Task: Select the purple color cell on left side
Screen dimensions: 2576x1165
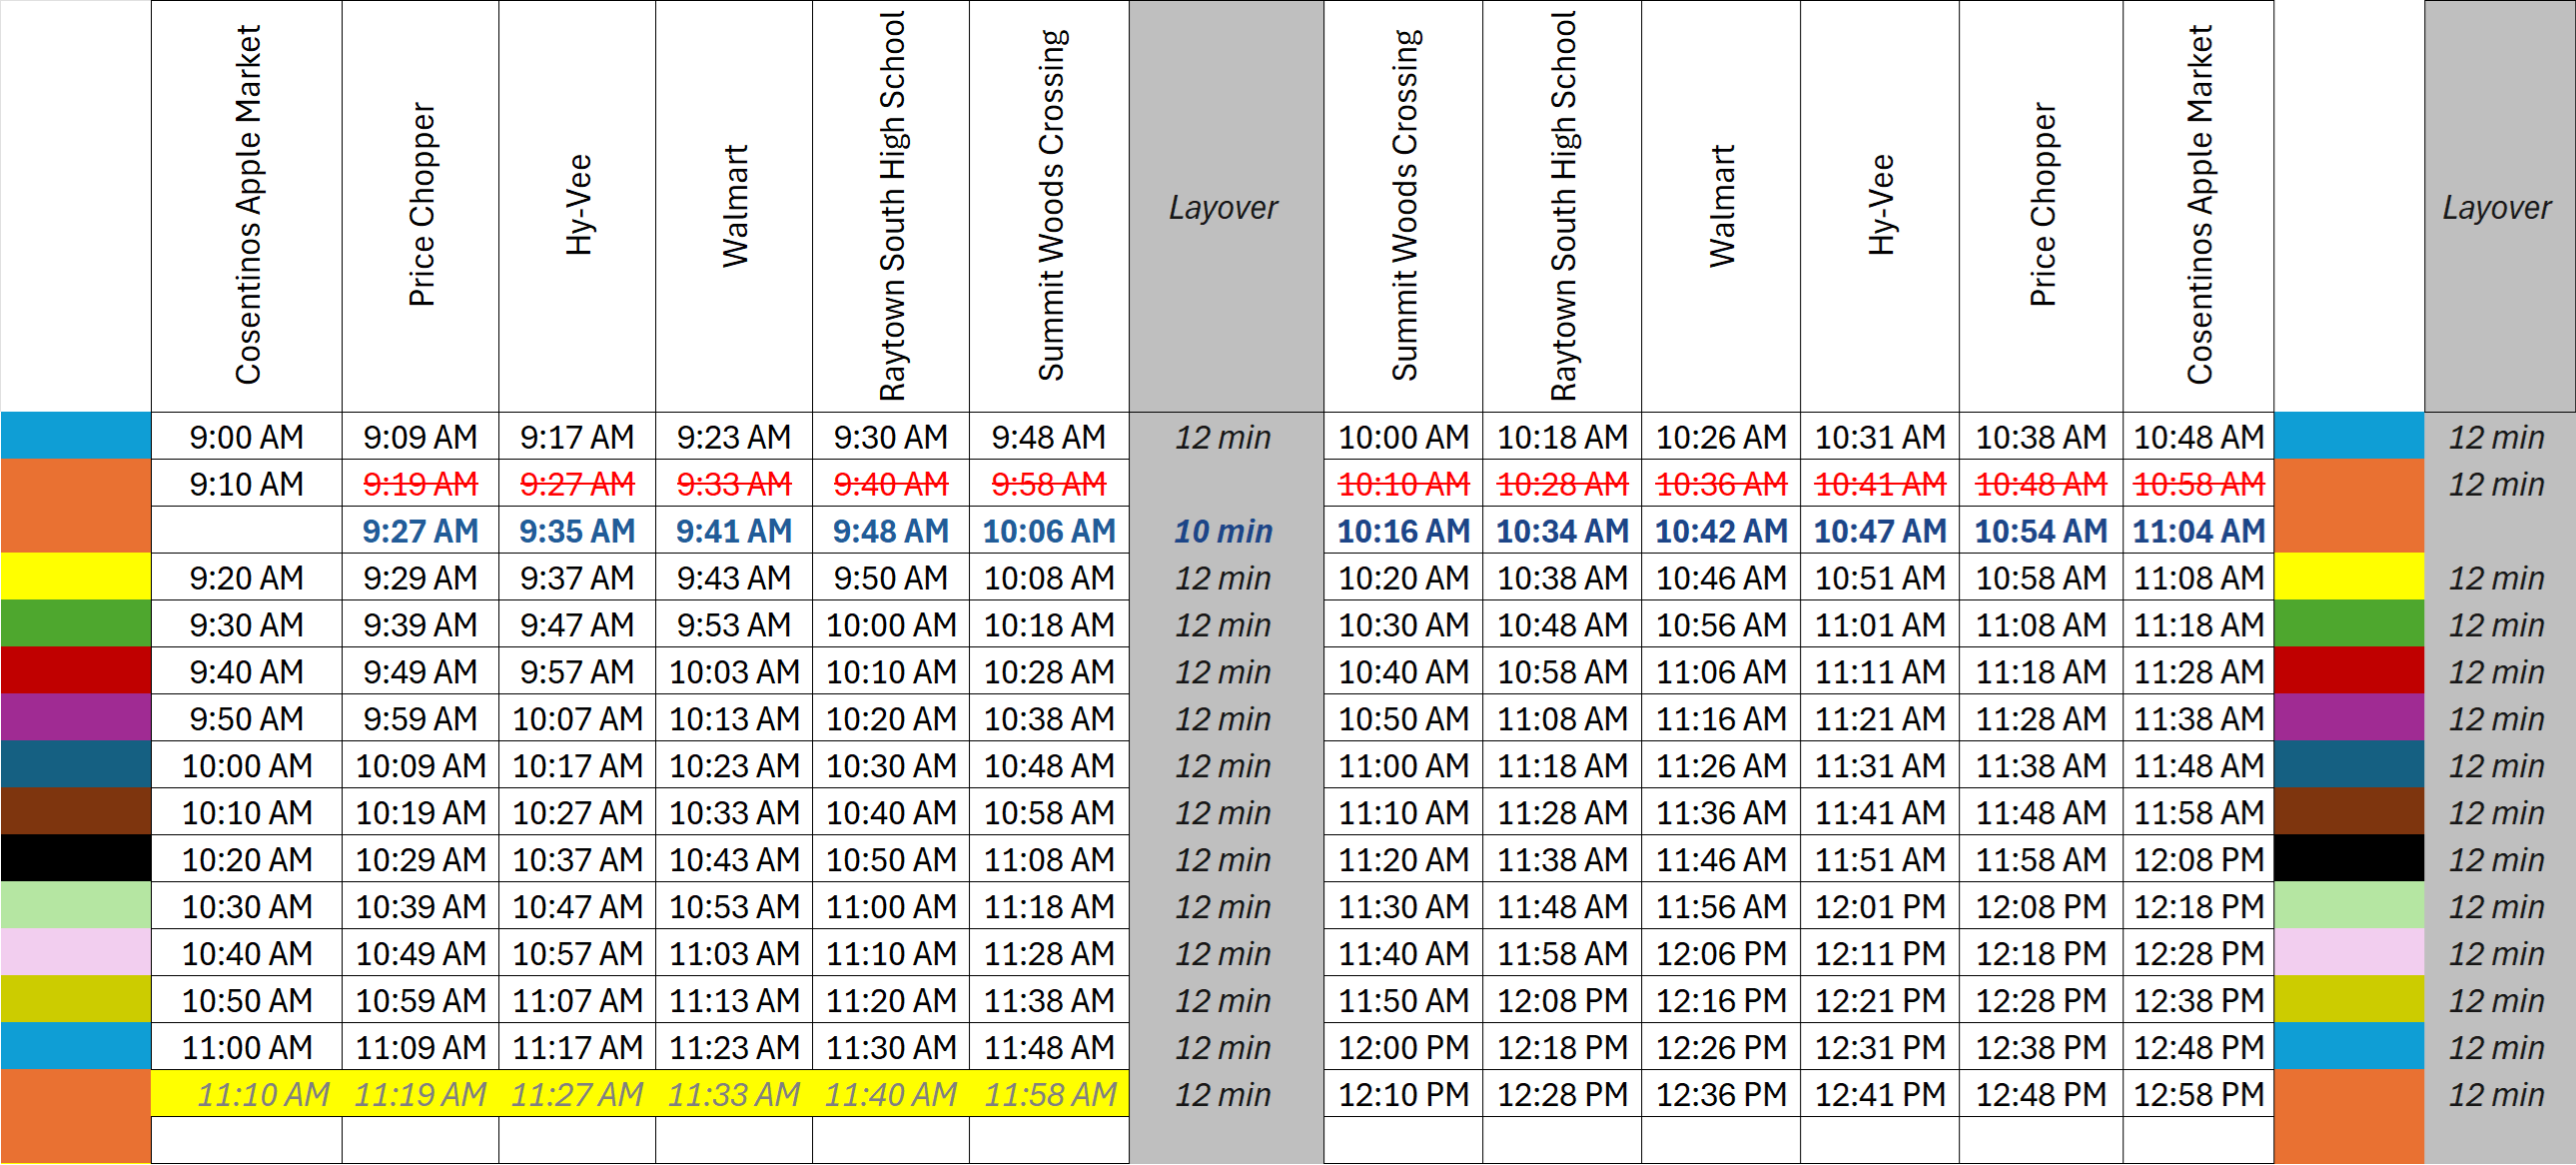Action: [75, 718]
